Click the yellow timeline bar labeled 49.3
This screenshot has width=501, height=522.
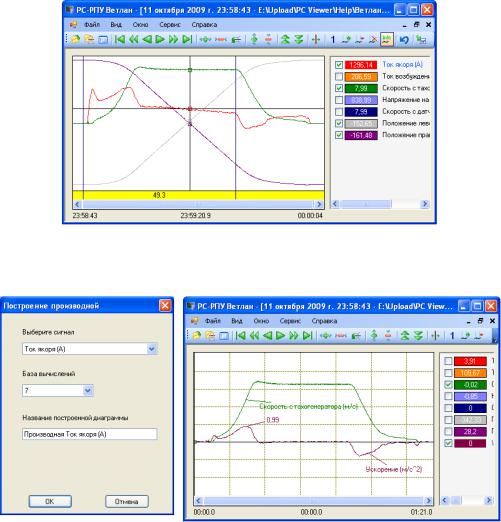pyautogui.click(x=198, y=195)
